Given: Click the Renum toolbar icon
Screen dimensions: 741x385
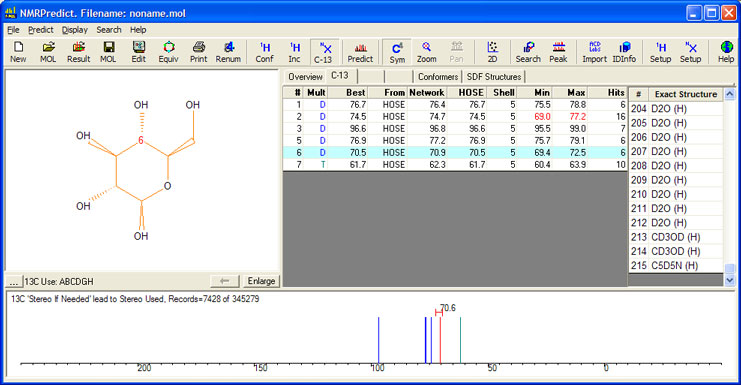Looking at the screenshot, I should (228, 52).
